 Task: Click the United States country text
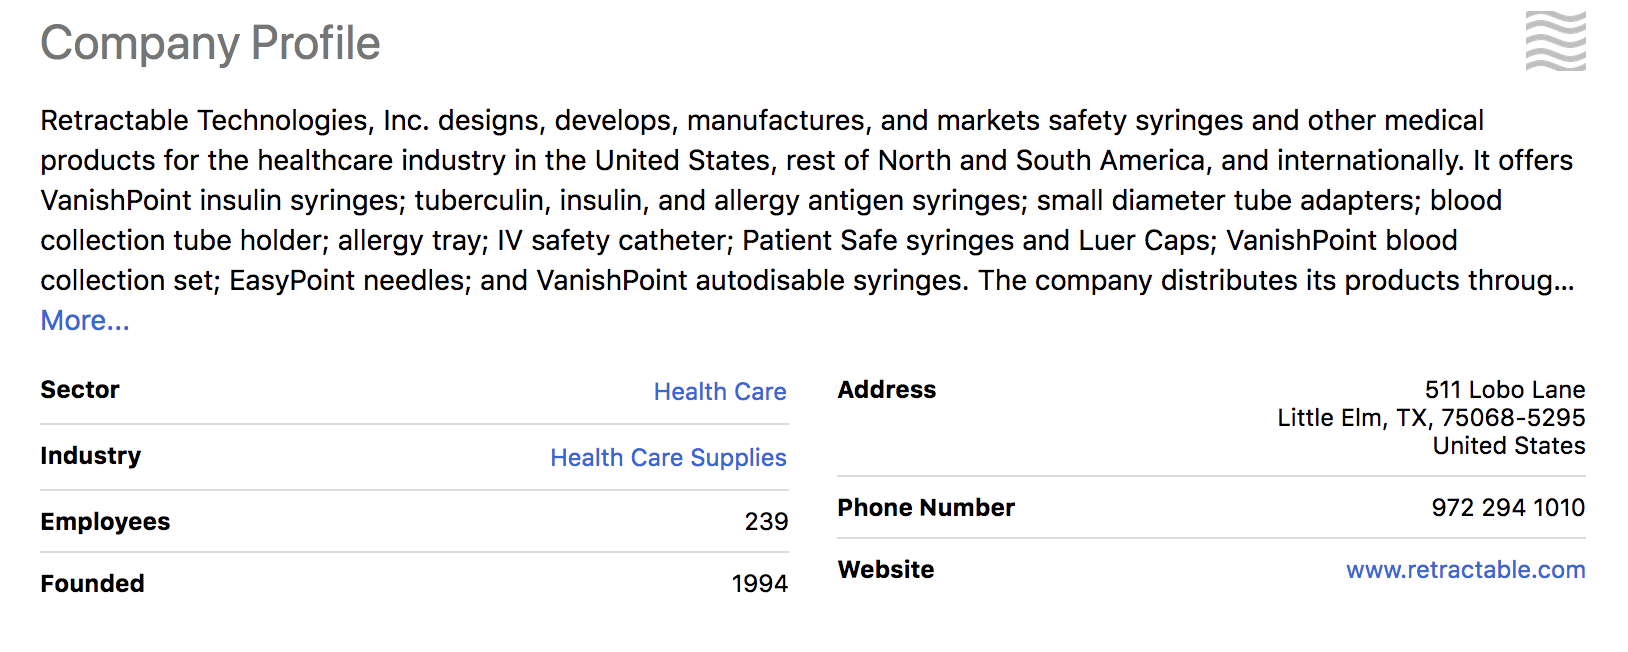1508,446
